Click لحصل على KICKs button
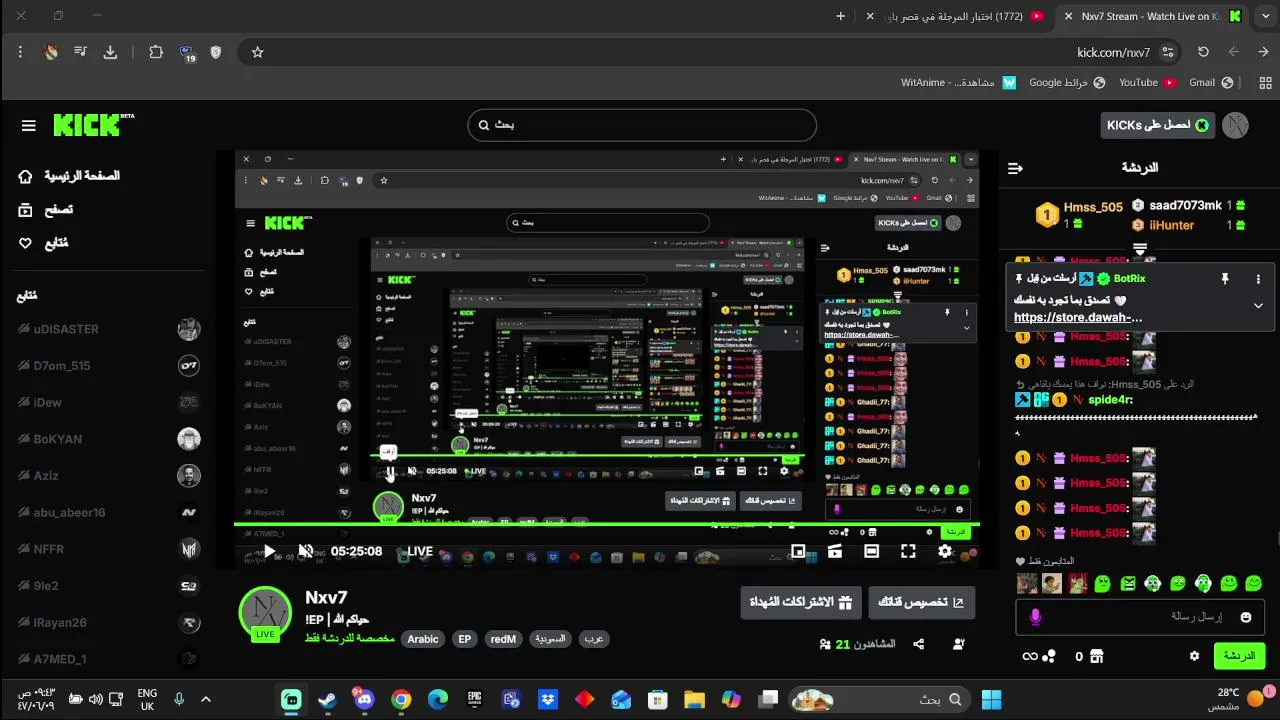 click(1158, 125)
